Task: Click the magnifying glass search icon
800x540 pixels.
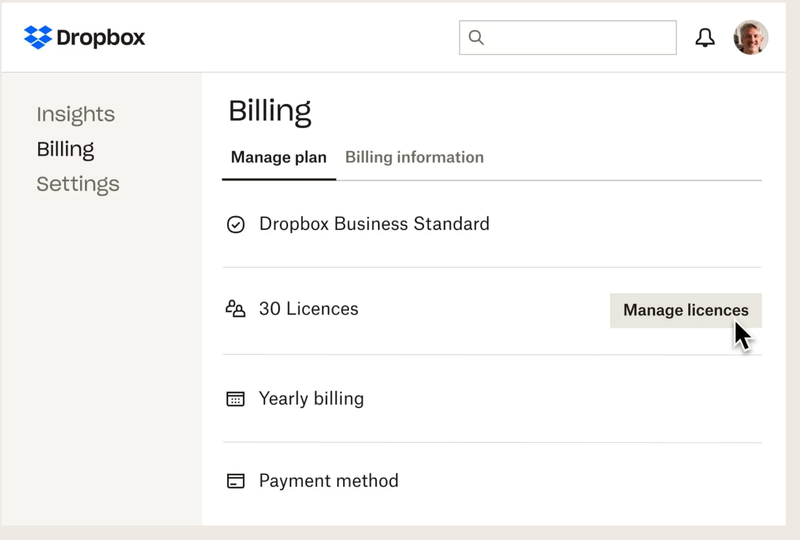Action: pyautogui.click(x=476, y=38)
